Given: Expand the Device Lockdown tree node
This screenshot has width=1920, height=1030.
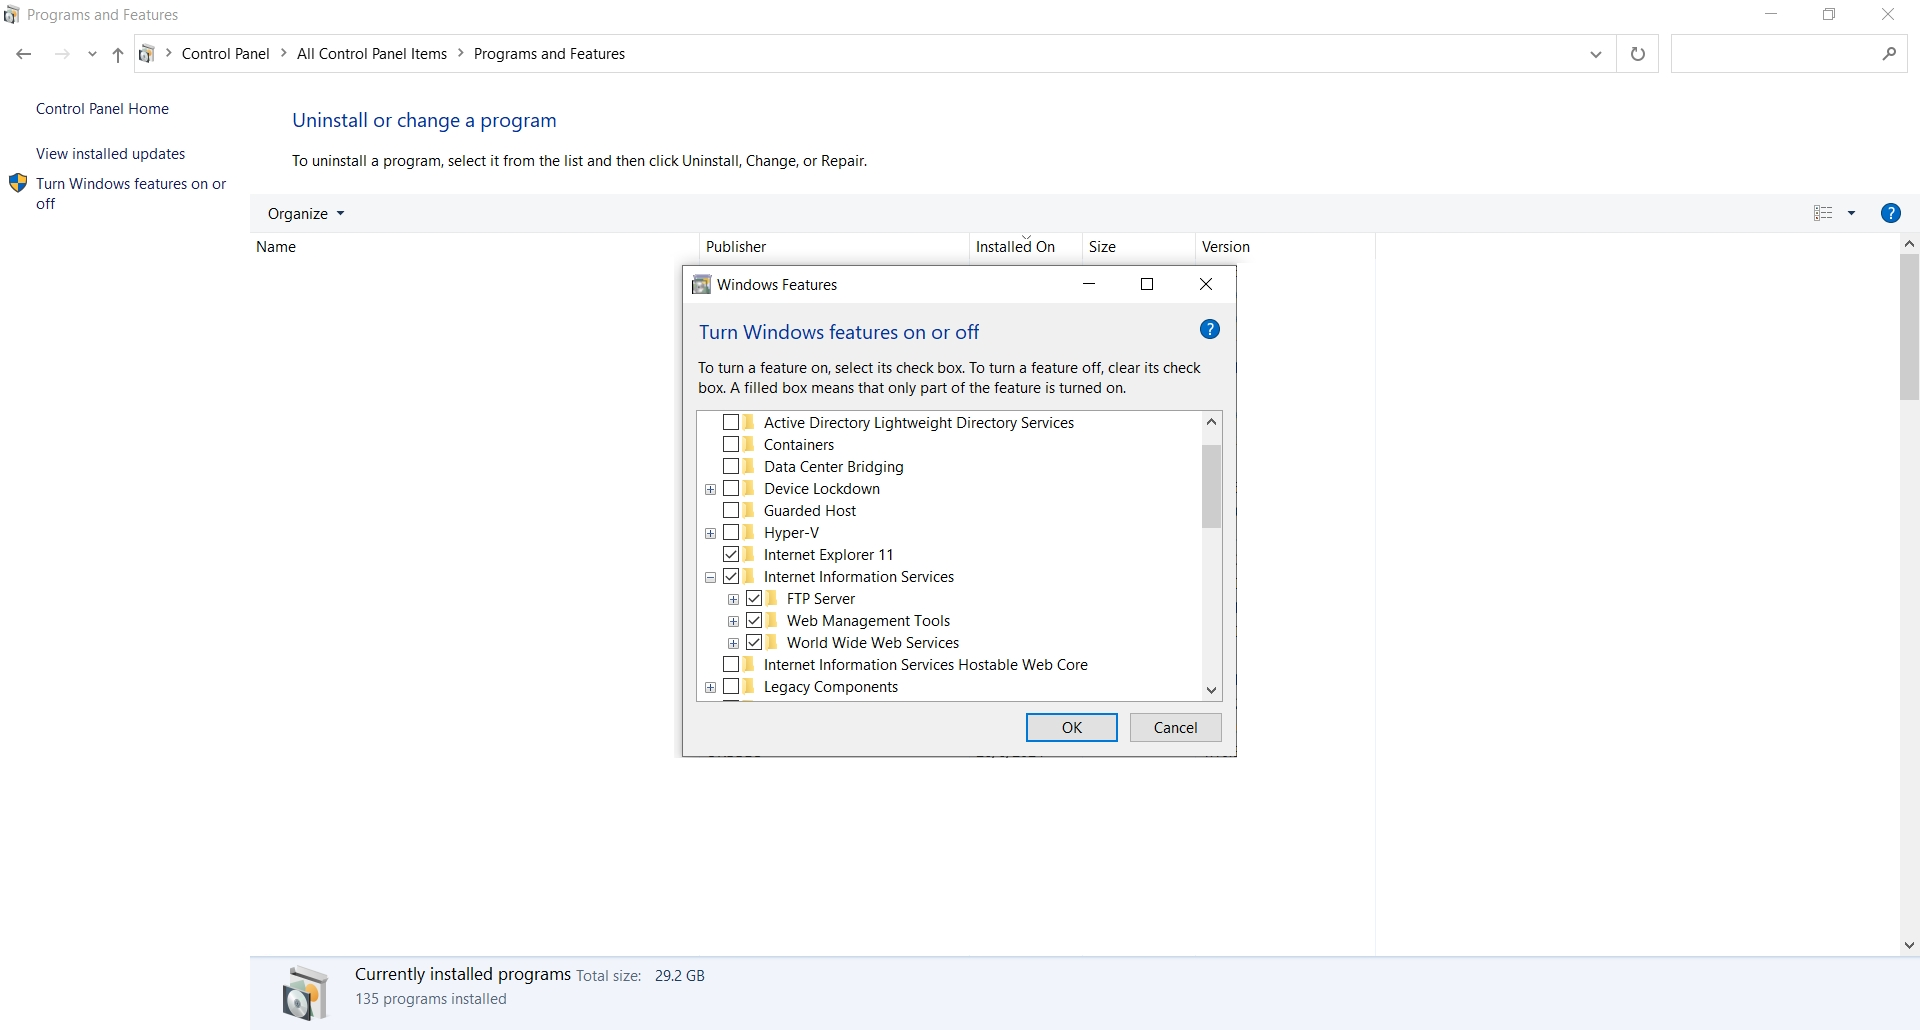Looking at the screenshot, I should tap(710, 490).
